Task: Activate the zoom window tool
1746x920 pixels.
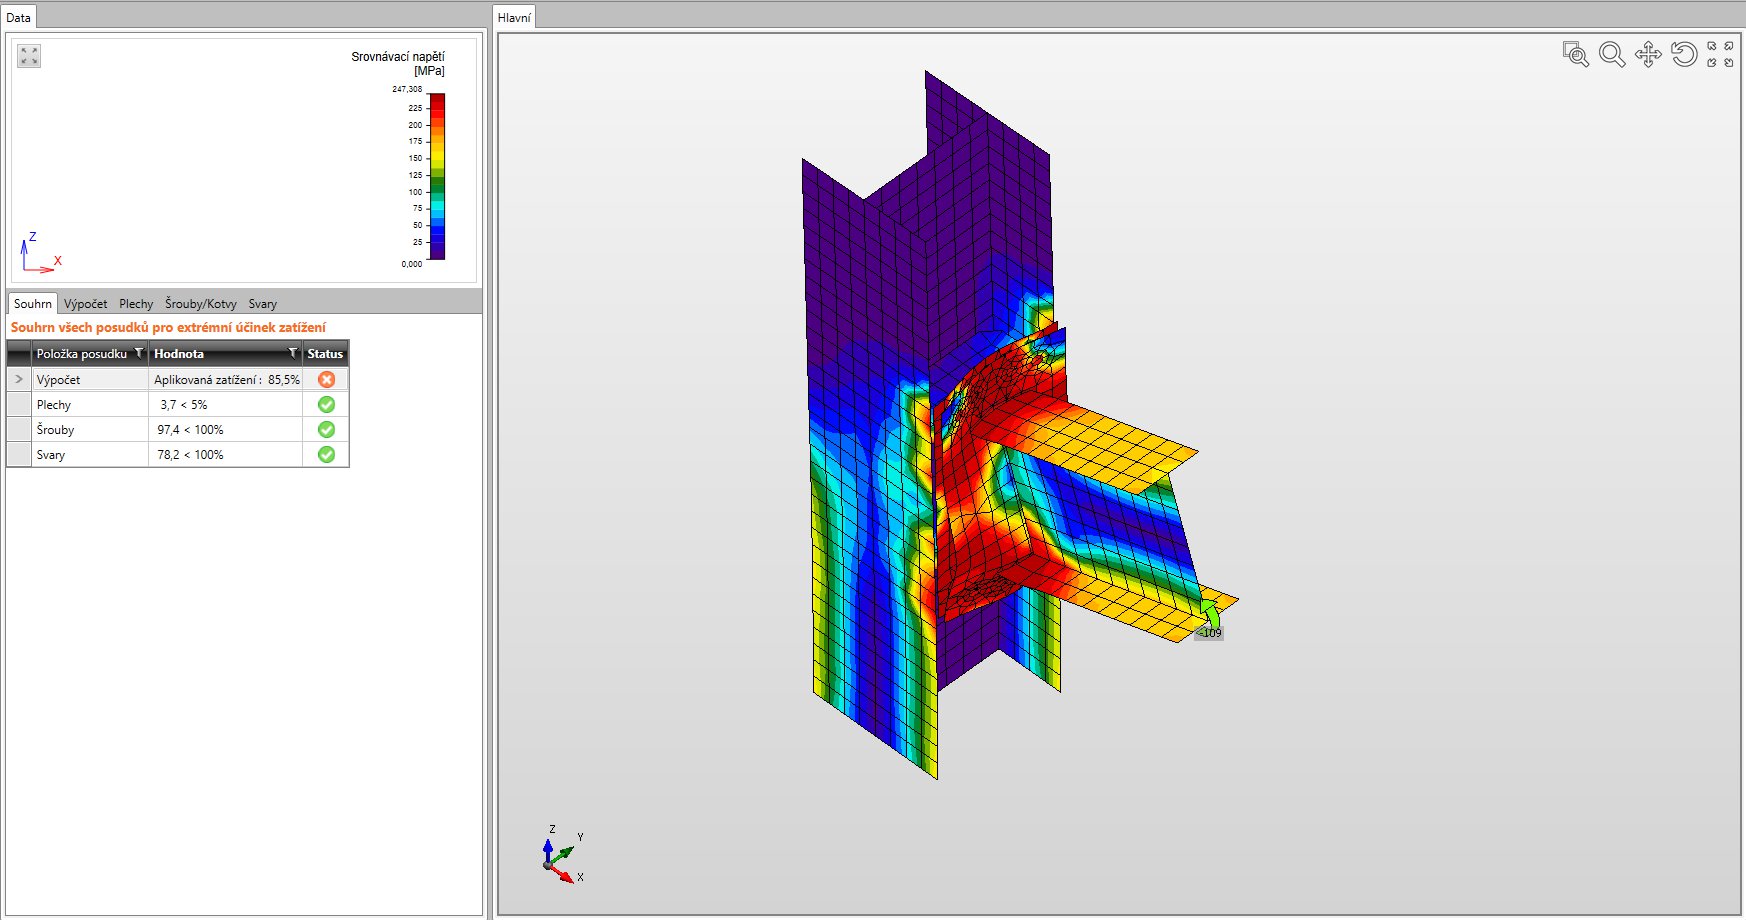Action: pyautogui.click(x=1575, y=54)
